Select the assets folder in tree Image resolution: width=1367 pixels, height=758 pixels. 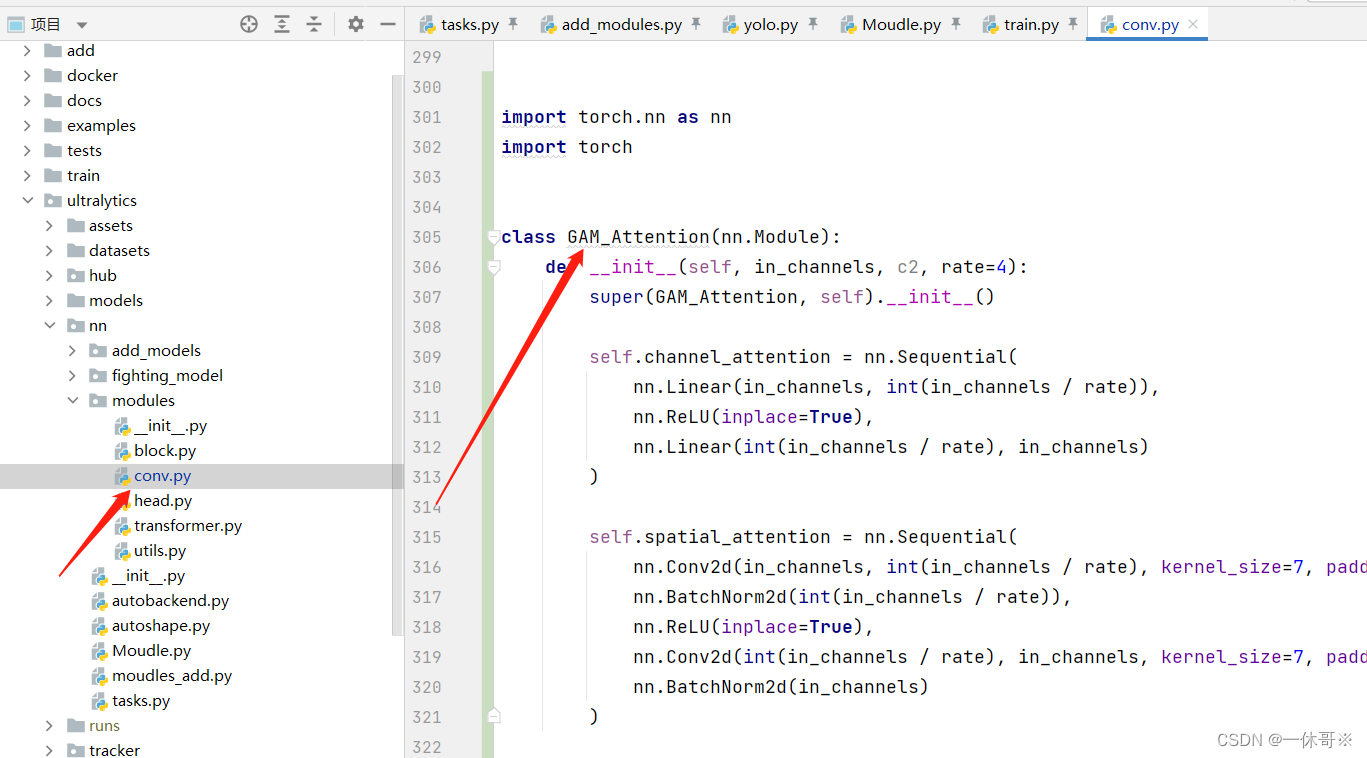[x=110, y=225]
